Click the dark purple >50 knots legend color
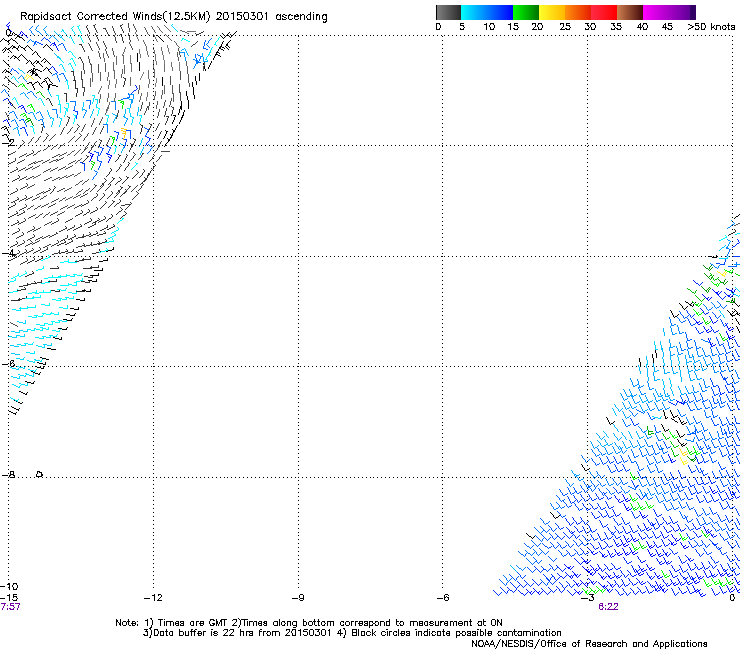The width and height of the screenshot is (740, 650). 693,12
